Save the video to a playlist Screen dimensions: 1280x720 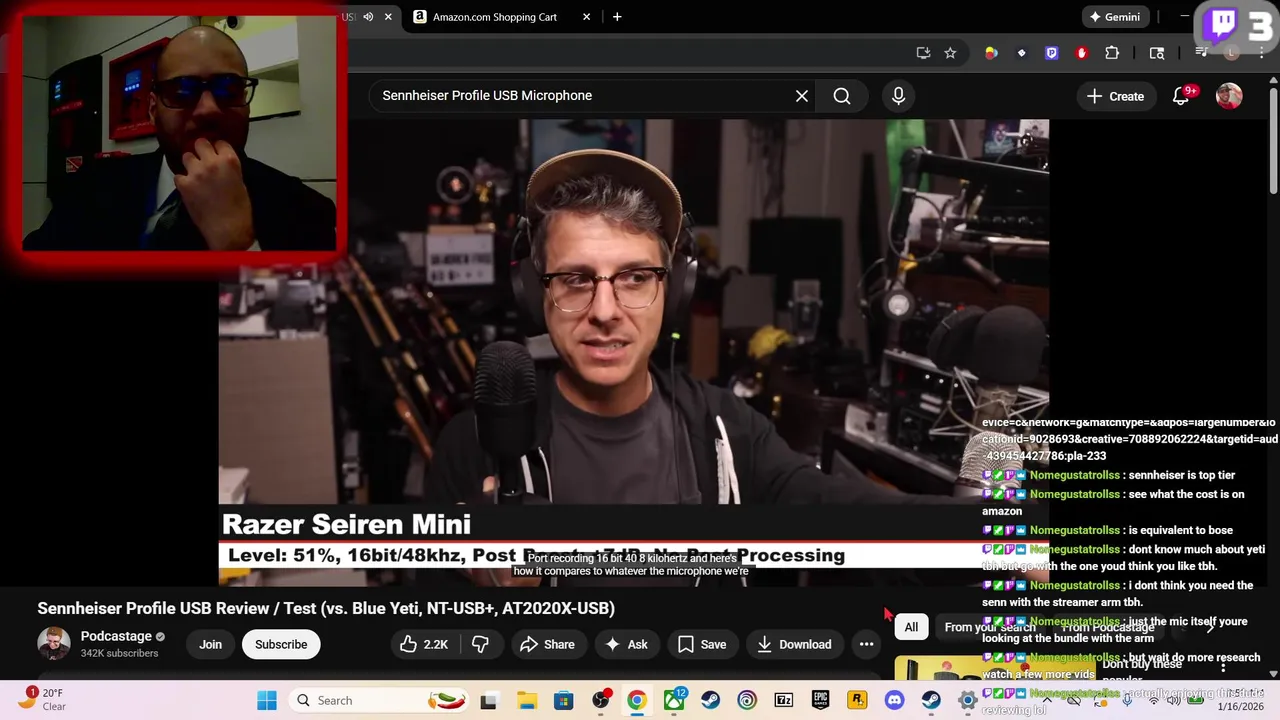pyautogui.click(x=702, y=644)
